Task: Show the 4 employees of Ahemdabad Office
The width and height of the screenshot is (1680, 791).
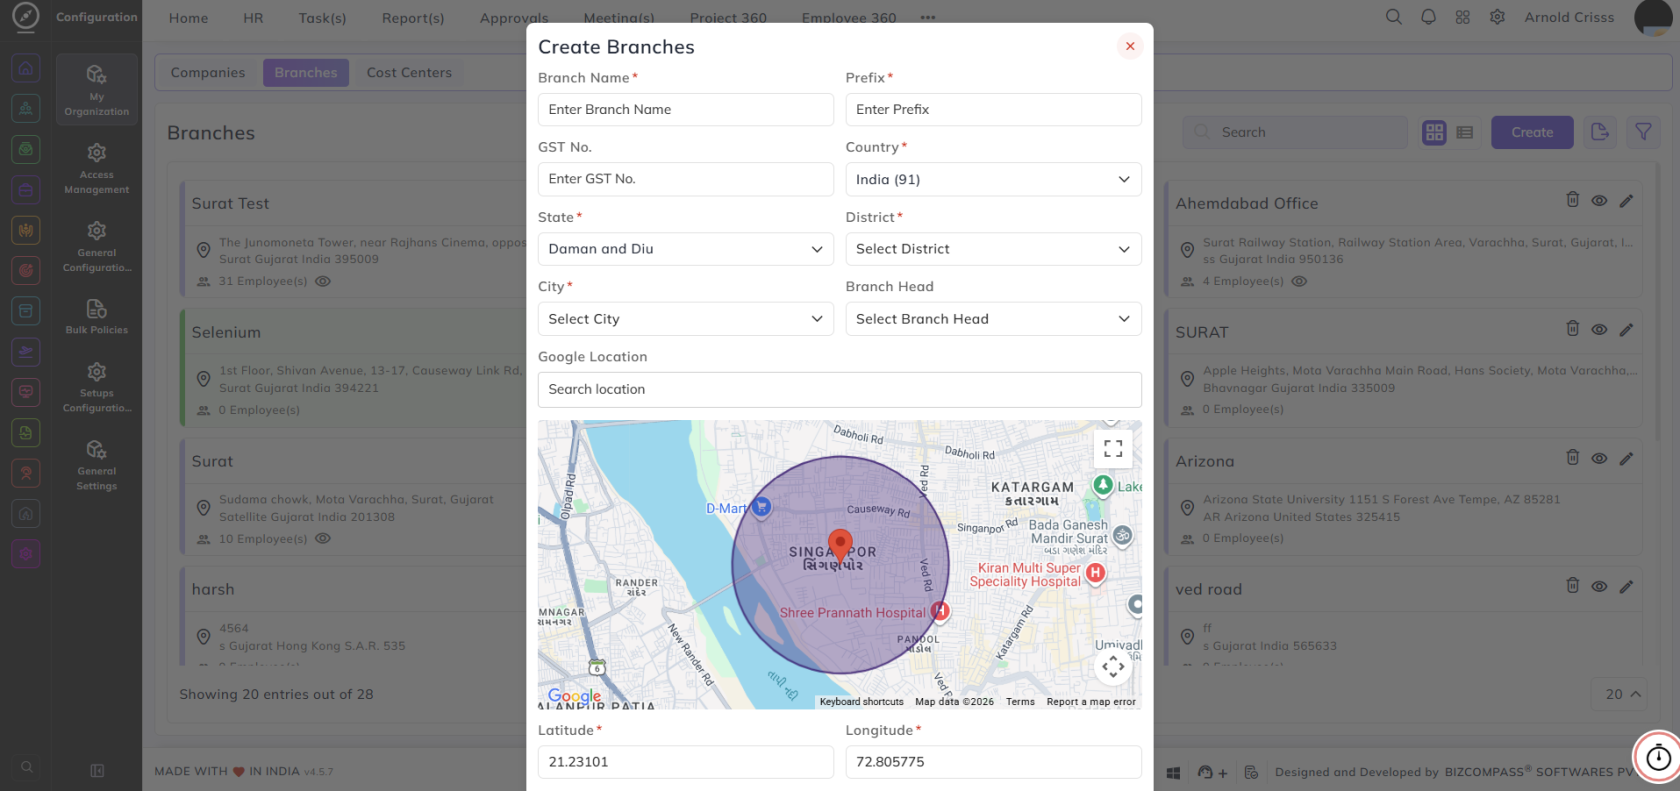Action: click(x=1299, y=282)
